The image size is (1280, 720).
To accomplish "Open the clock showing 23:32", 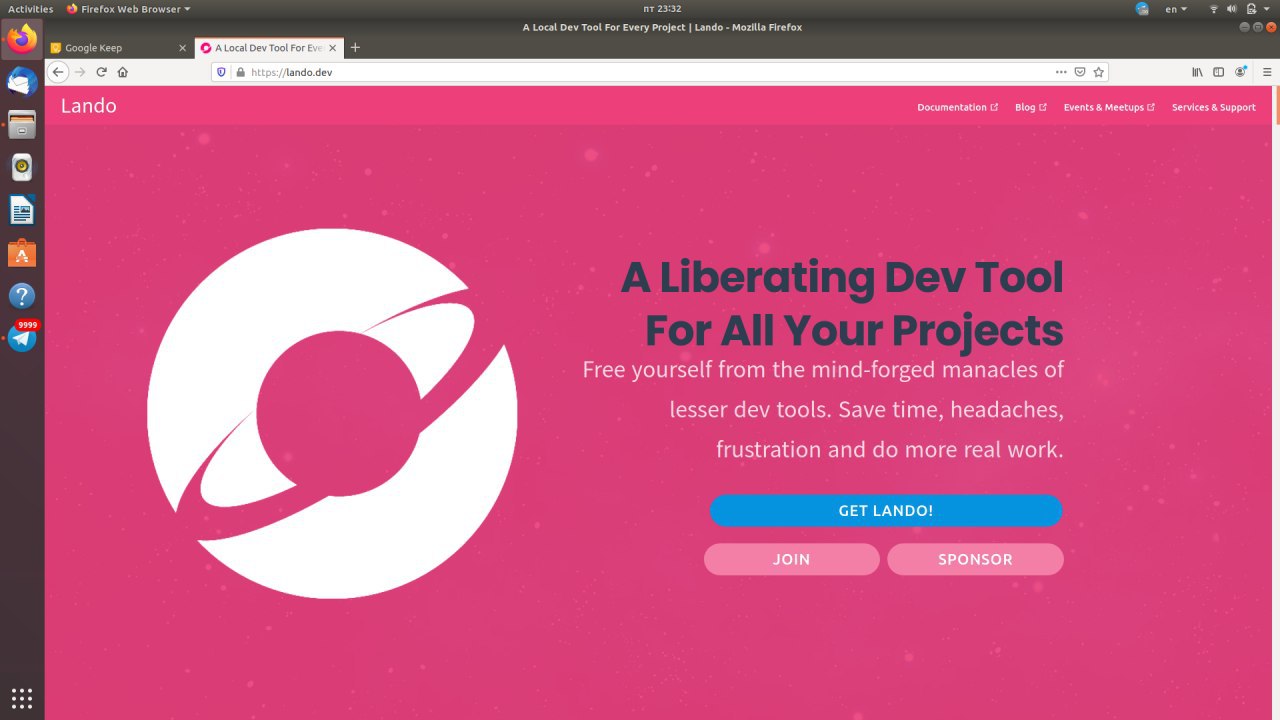I will coord(662,9).
